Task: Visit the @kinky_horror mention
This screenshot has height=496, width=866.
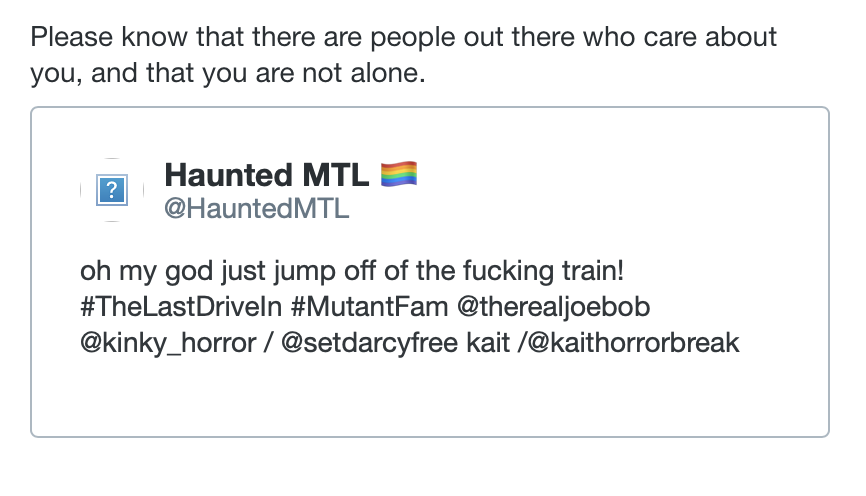Action: pos(168,343)
